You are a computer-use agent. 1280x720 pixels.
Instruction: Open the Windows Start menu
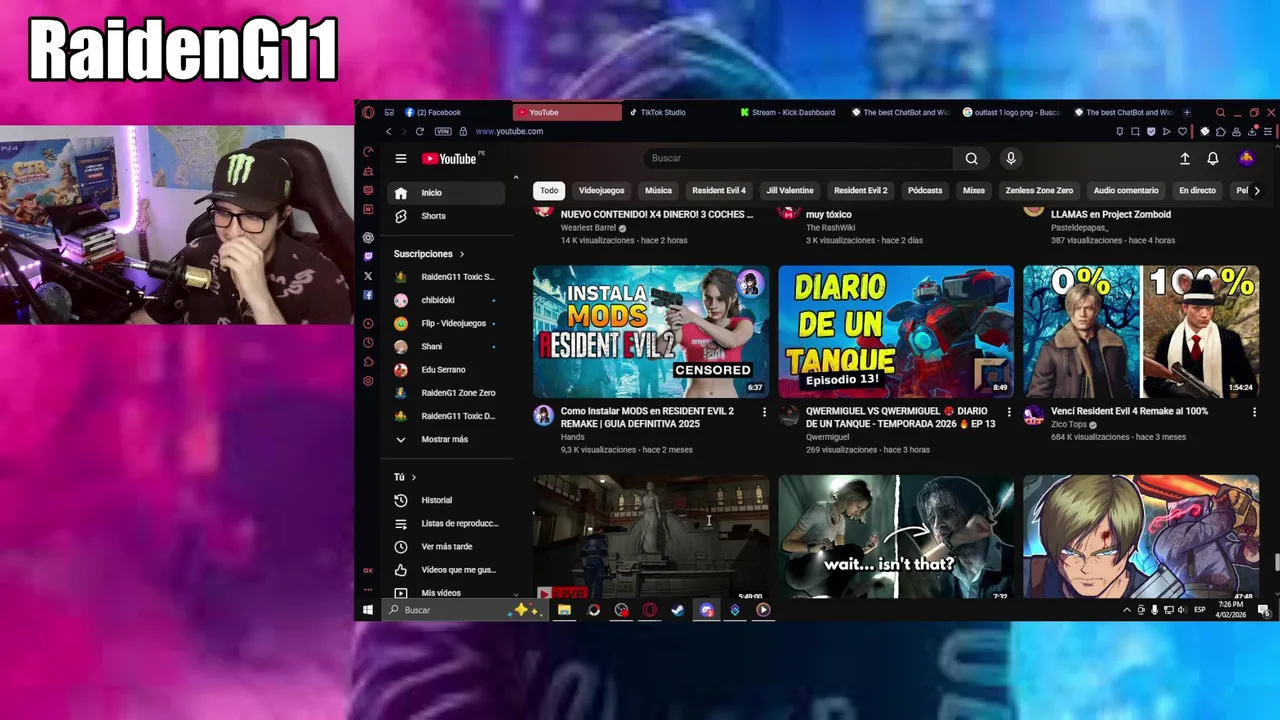click(368, 610)
